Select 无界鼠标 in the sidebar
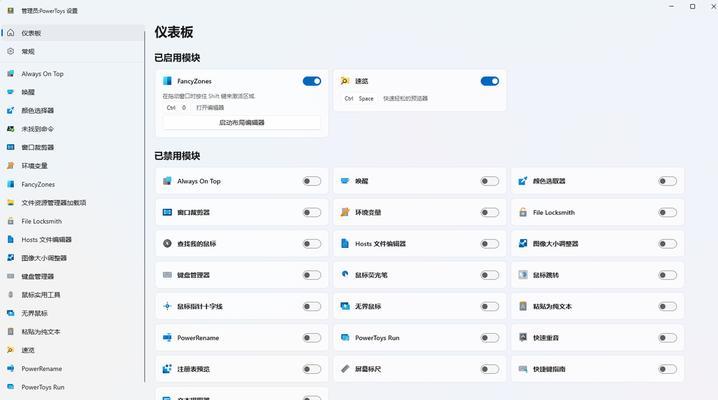 pos(72,313)
